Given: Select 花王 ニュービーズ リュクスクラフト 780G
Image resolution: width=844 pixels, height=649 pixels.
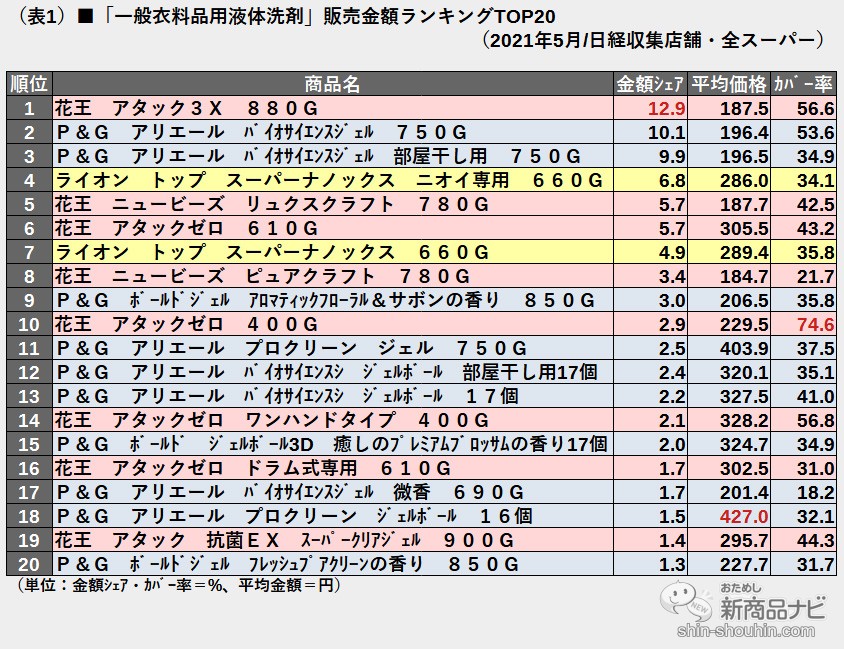Looking at the screenshot, I should (332, 204).
